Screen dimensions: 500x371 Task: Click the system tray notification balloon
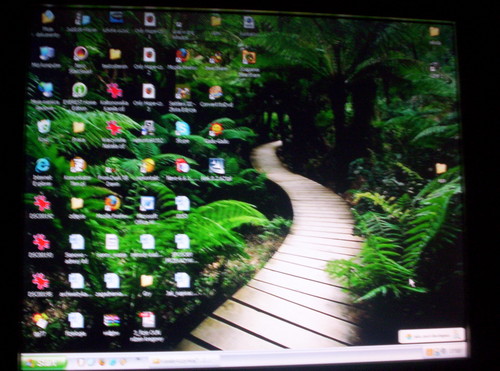click(431, 336)
